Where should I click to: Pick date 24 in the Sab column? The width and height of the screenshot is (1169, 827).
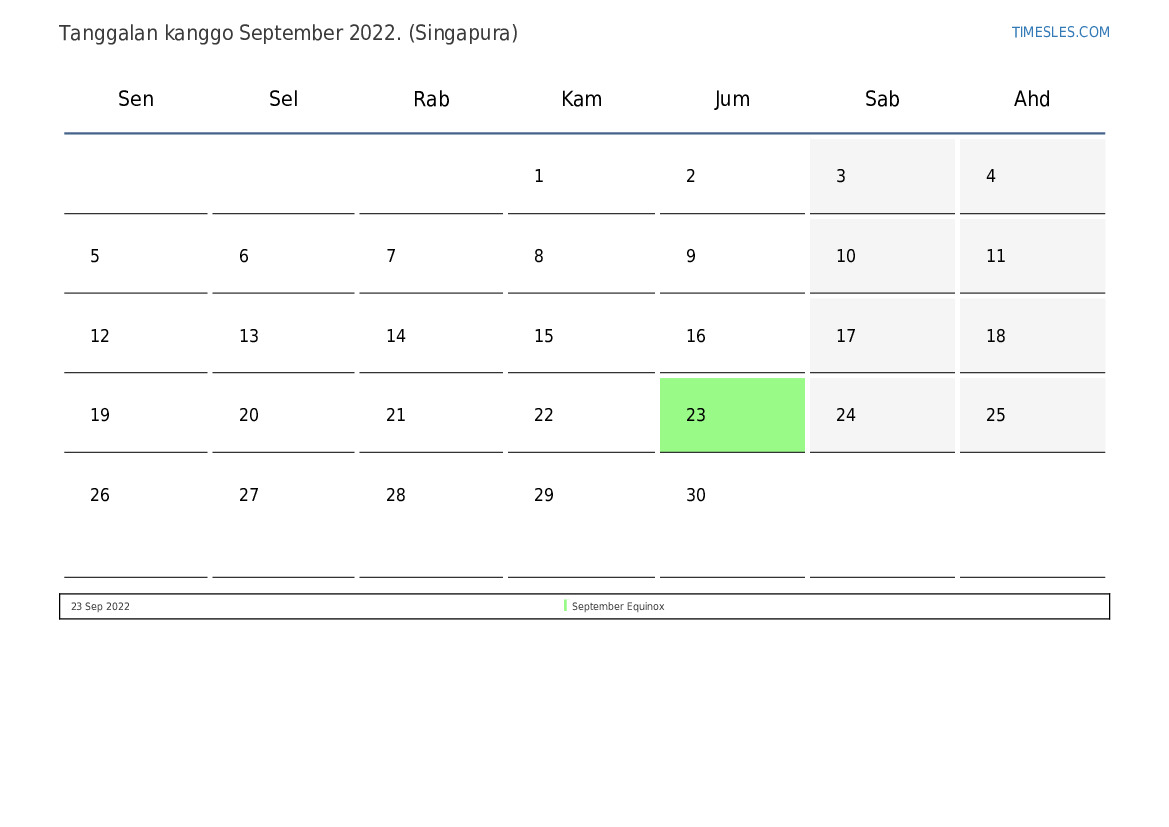click(846, 416)
